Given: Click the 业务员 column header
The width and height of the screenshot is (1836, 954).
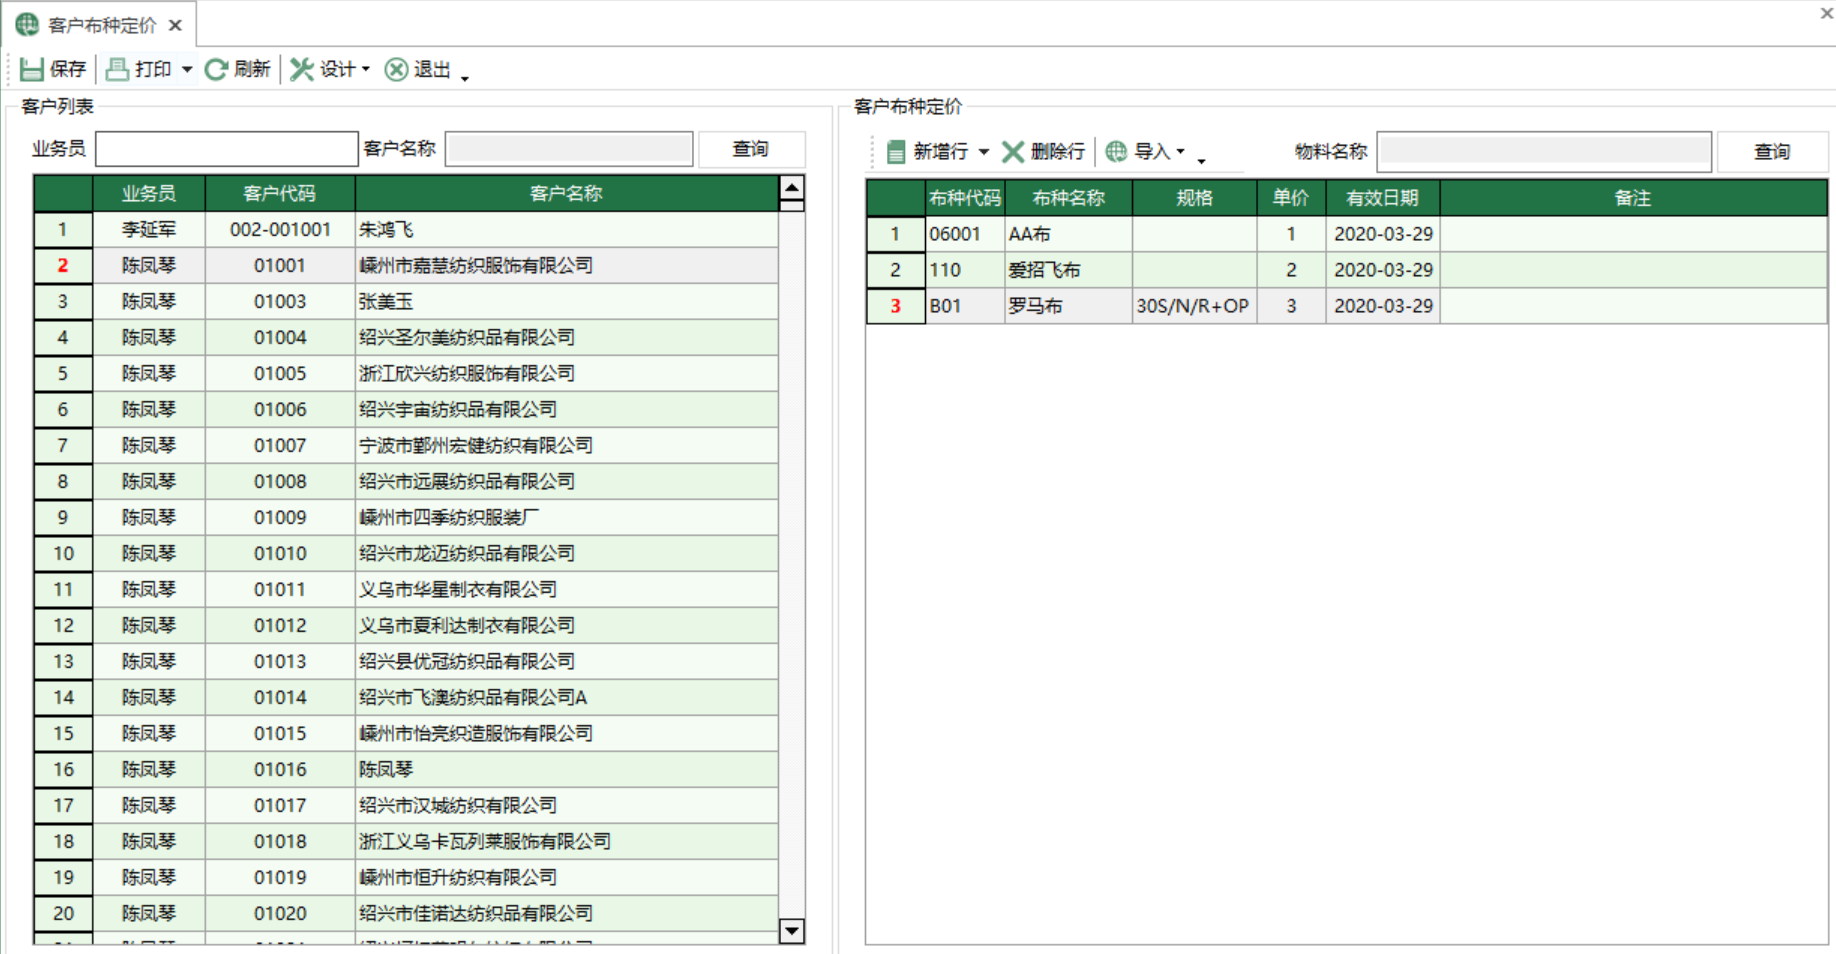Looking at the screenshot, I should [x=149, y=194].
